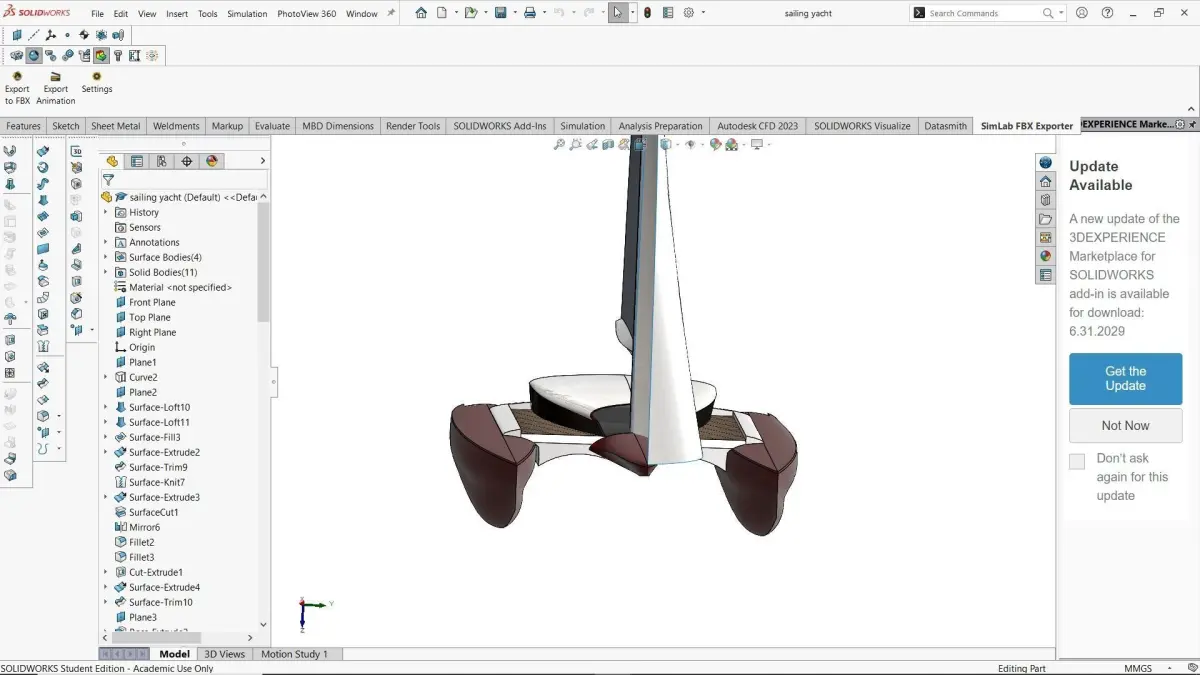Open SOLIDWORKS Resources home icon in task pane
Screen dimensions: 1200x675
[1045, 181]
